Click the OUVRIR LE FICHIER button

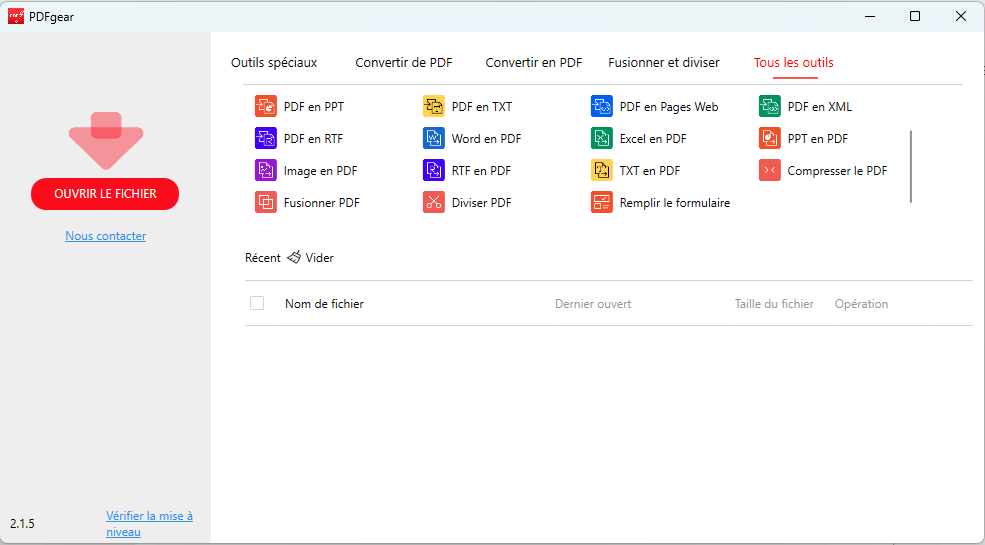tap(105, 194)
